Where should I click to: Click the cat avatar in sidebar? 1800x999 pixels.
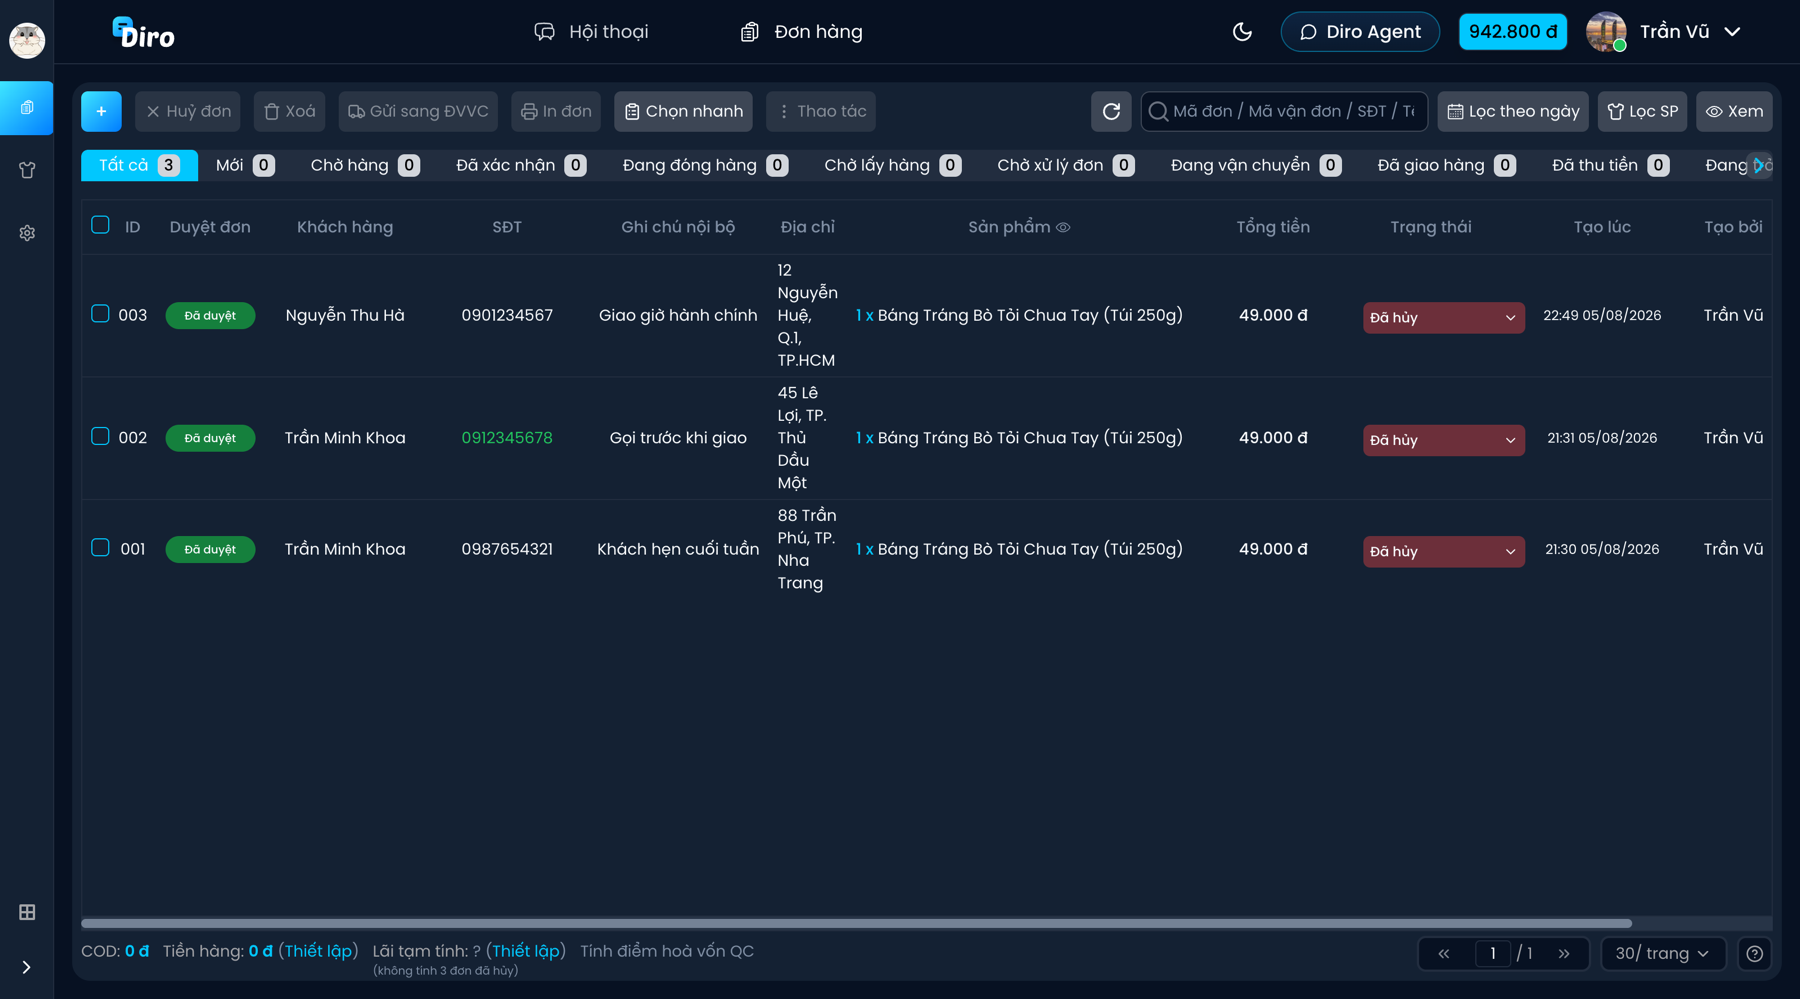pyautogui.click(x=27, y=40)
